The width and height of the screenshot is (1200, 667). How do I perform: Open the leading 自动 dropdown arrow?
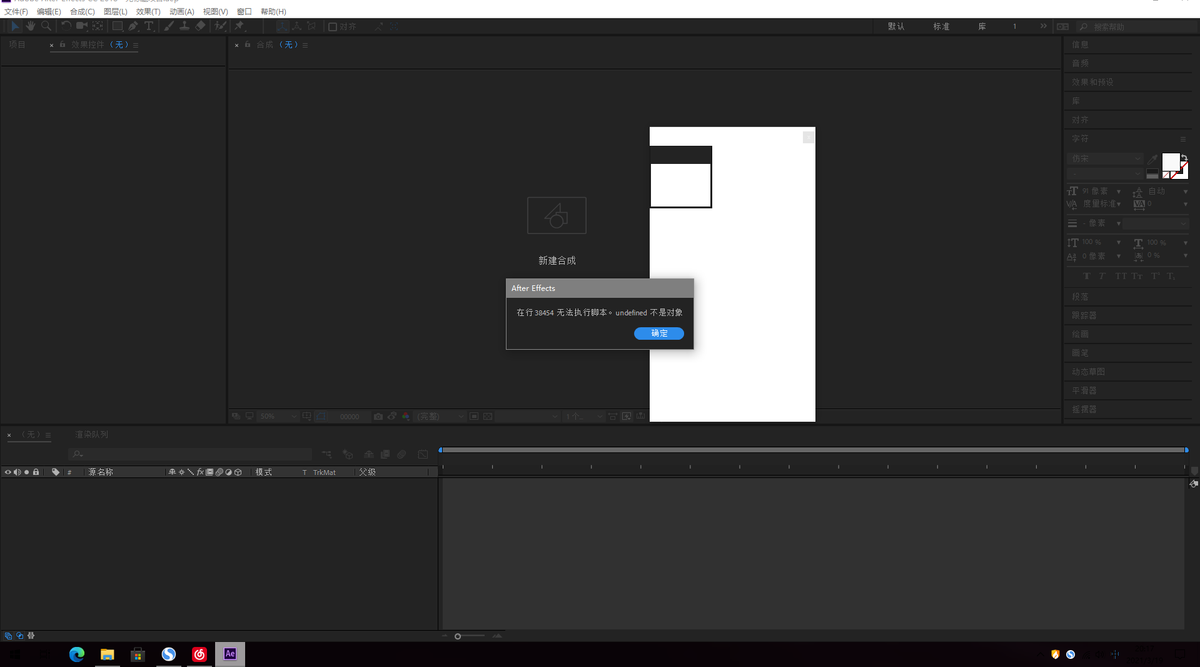click(x=1186, y=192)
